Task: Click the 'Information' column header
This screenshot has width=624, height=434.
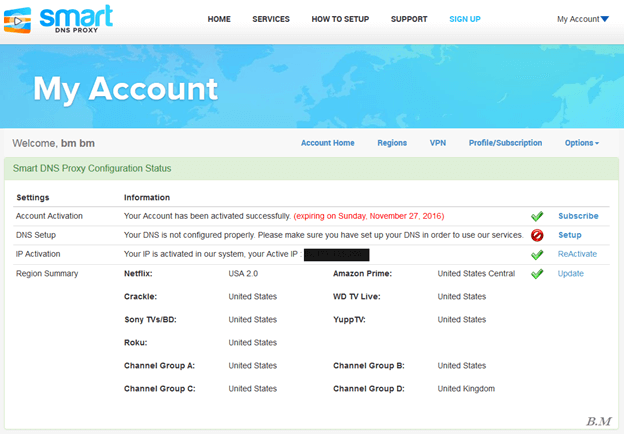Action: 147,198
